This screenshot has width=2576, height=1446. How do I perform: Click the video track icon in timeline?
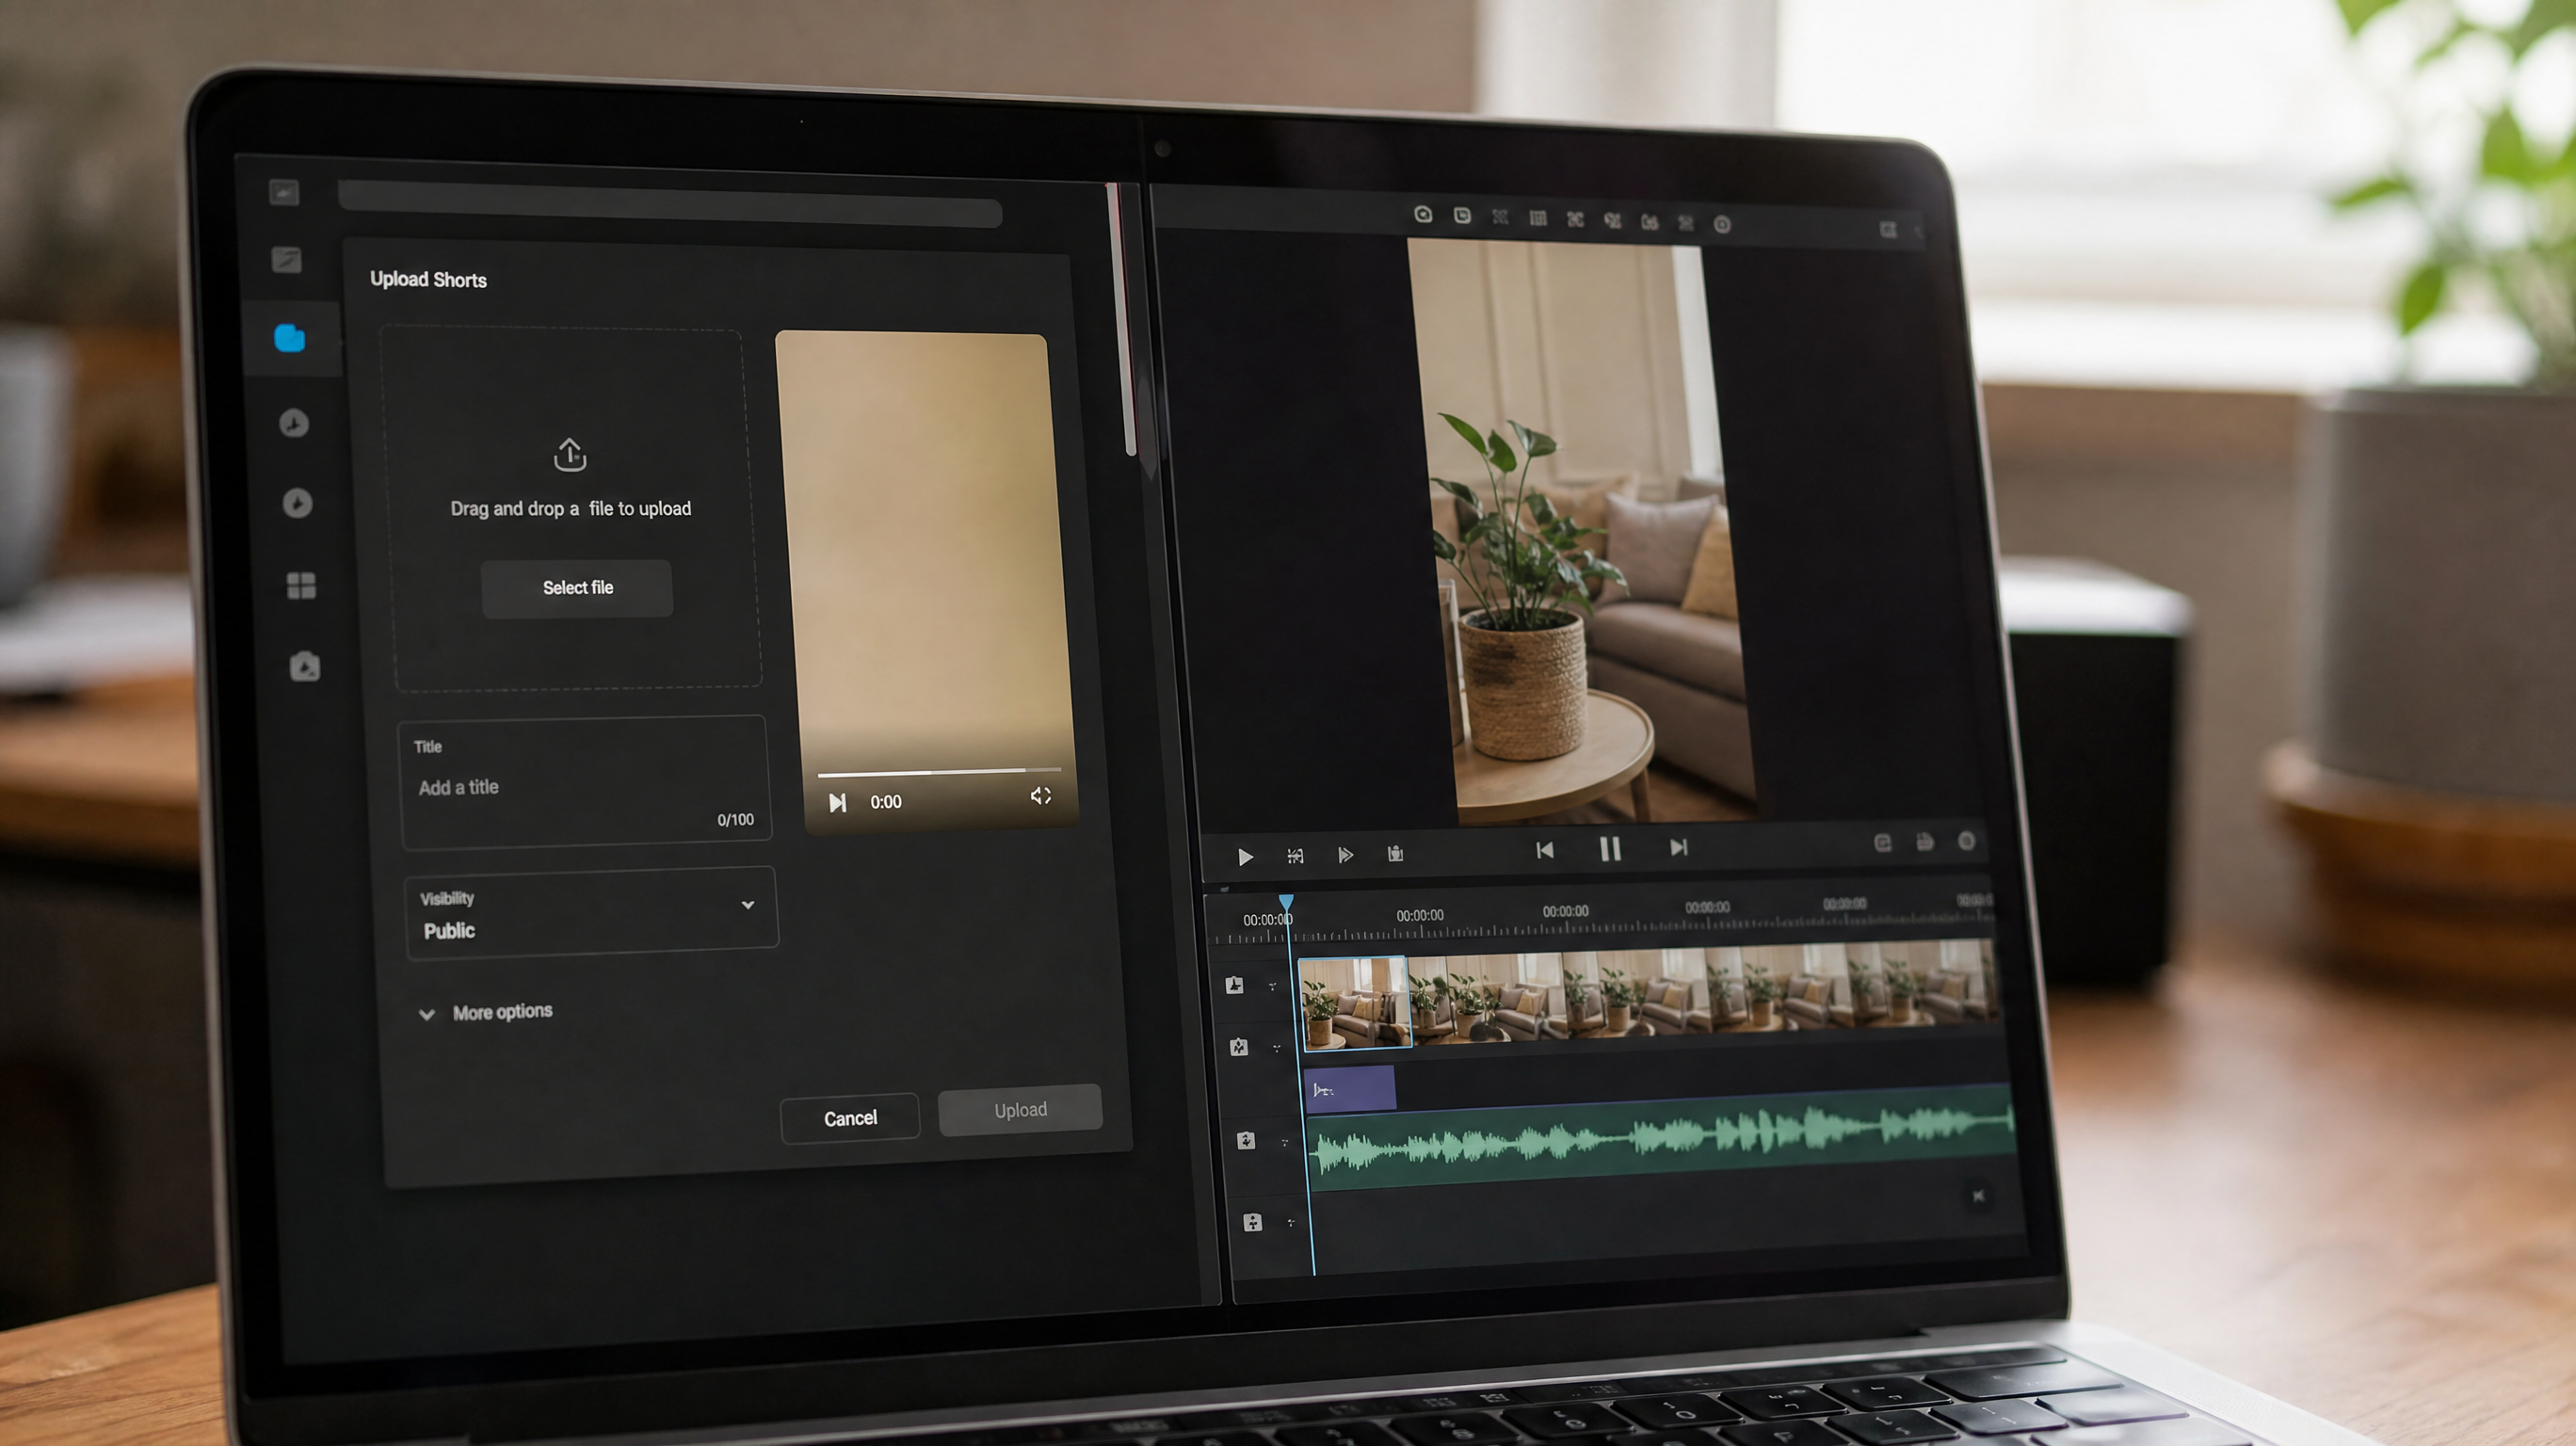pyautogui.click(x=1235, y=985)
